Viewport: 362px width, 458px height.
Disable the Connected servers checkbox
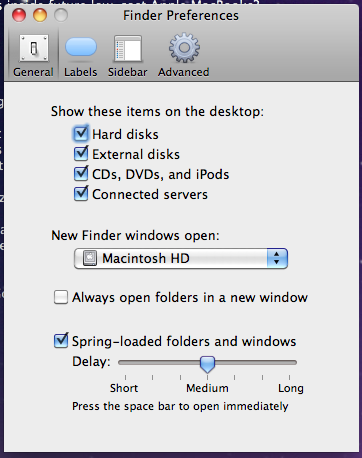coord(81,194)
